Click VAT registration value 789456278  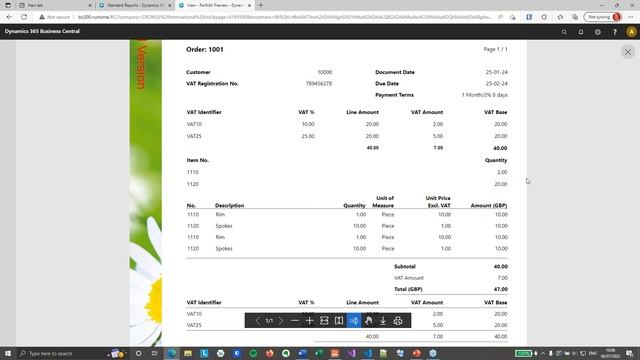click(319, 84)
